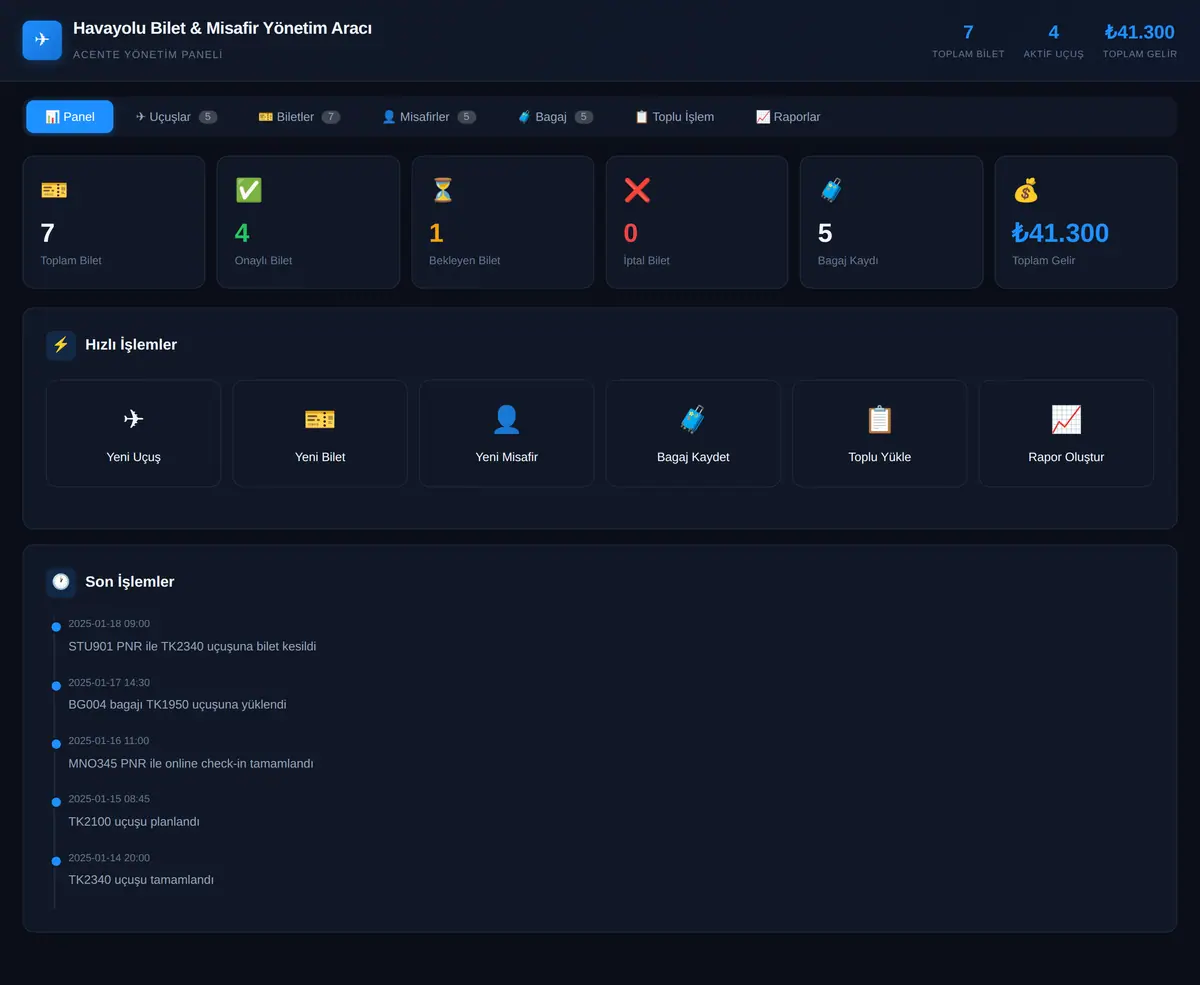The height and width of the screenshot is (985, 1200).
Task: Click "STU901 PNR ile TK2340 uçuşuna bilet kesildi"
Action: click(192, 646)
